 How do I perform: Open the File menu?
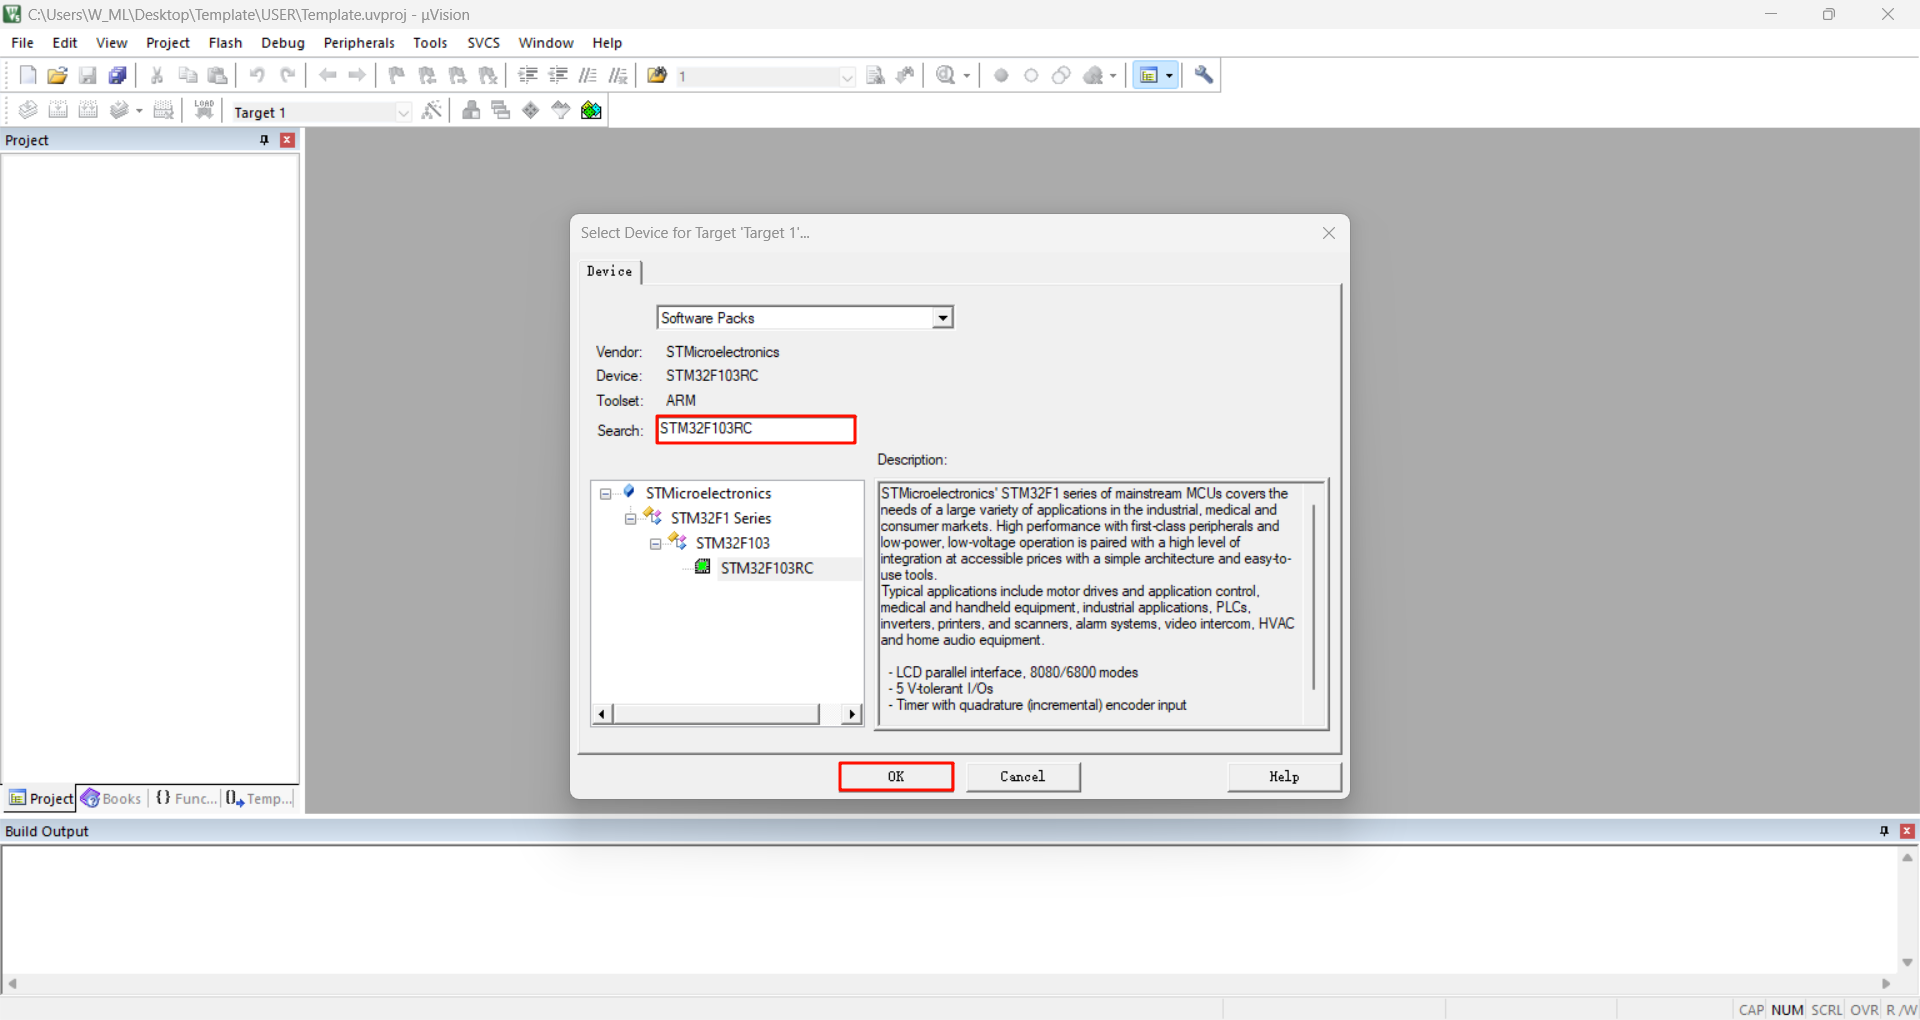click(x=22, y=43)
